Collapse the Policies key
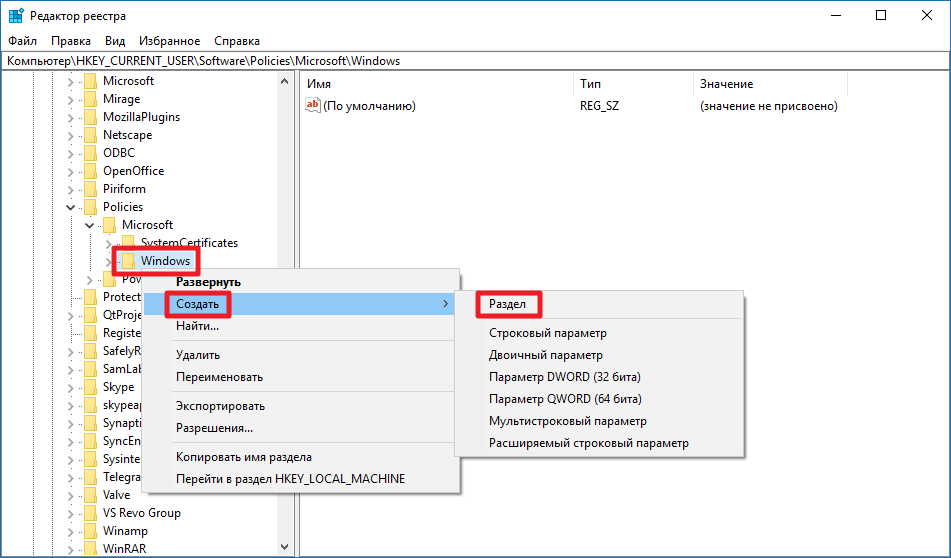 (70, 207)
